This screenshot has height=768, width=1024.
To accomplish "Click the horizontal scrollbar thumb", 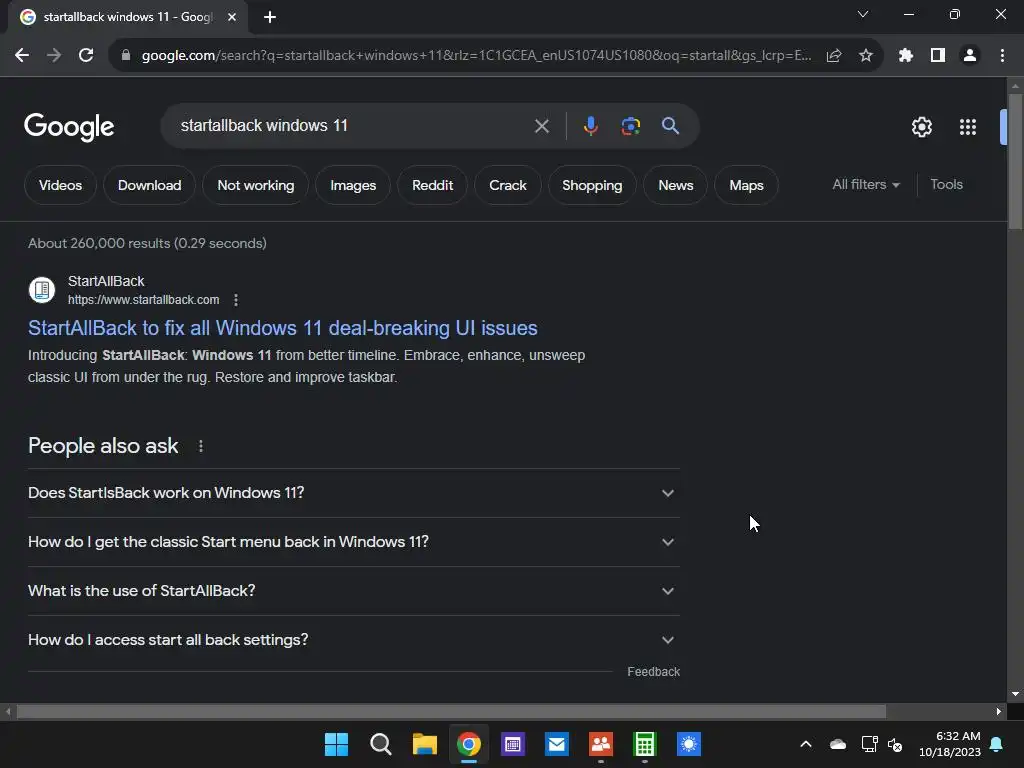I will pyautogui.click(x=451, y=711).
